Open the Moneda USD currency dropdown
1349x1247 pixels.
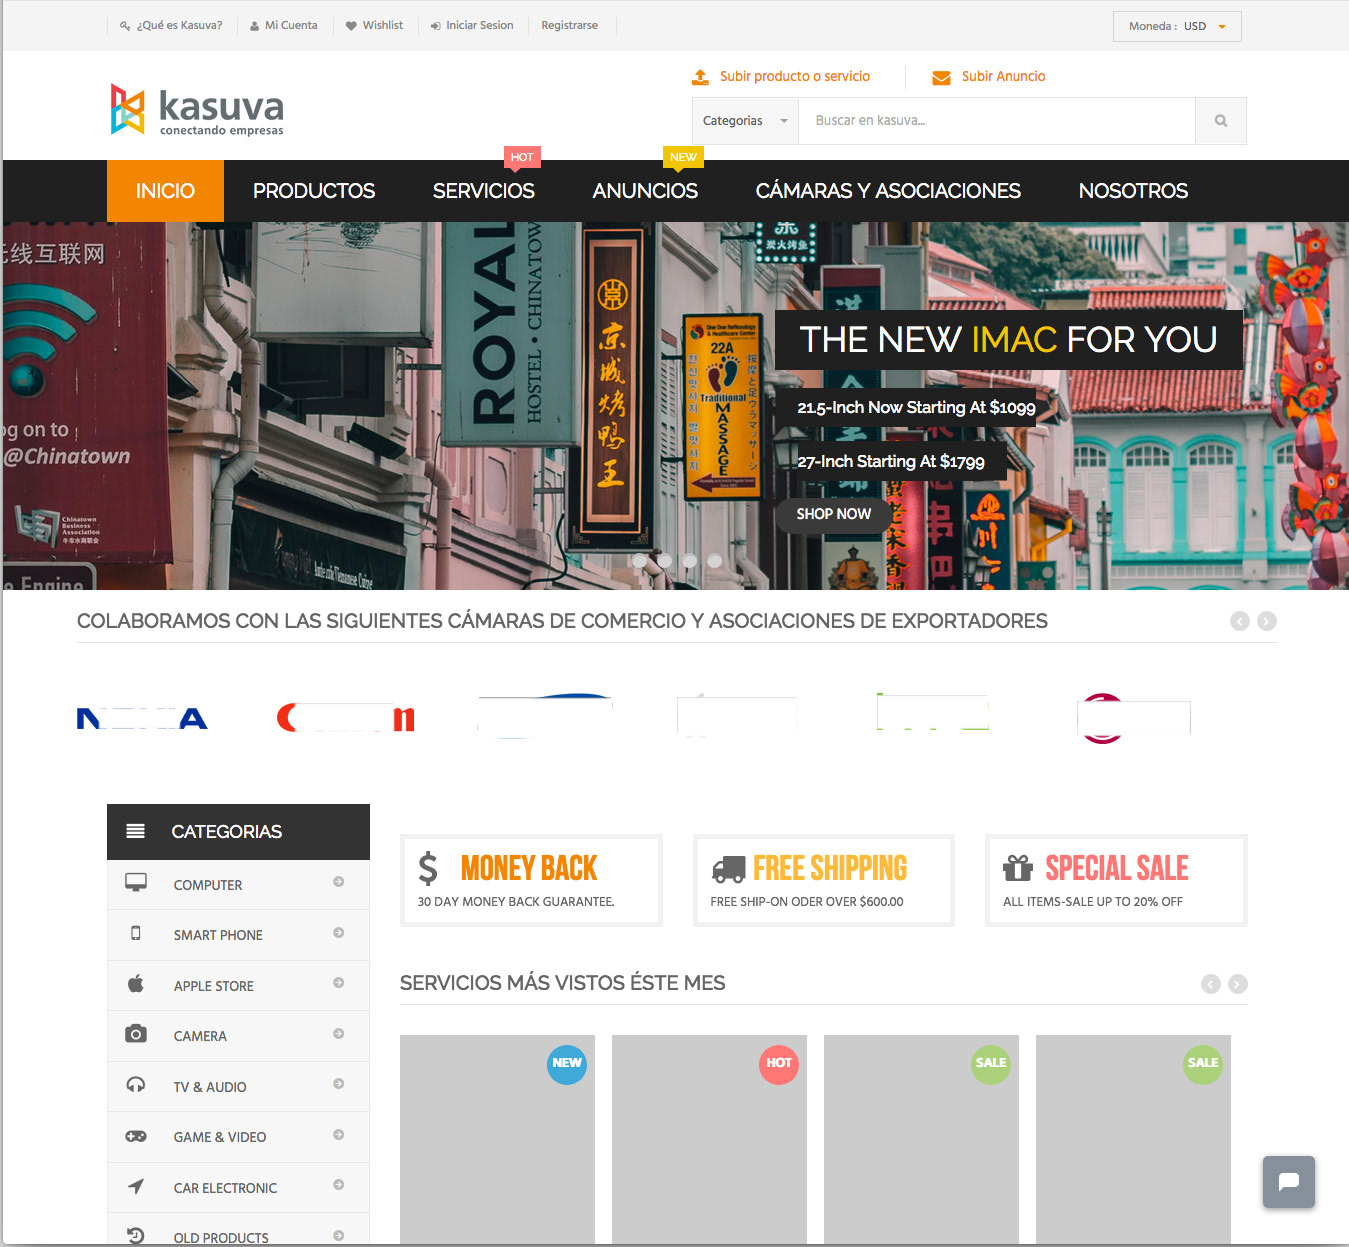1177,26
